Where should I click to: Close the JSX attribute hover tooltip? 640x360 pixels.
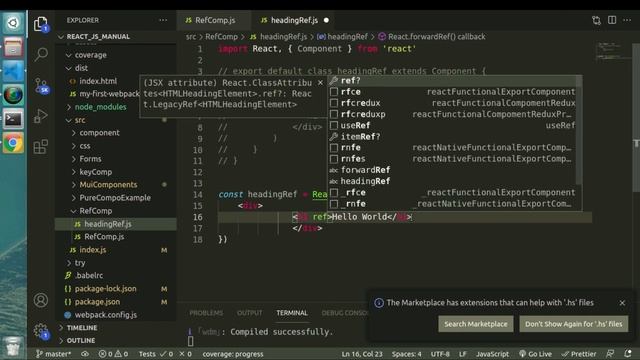[320, 82]
